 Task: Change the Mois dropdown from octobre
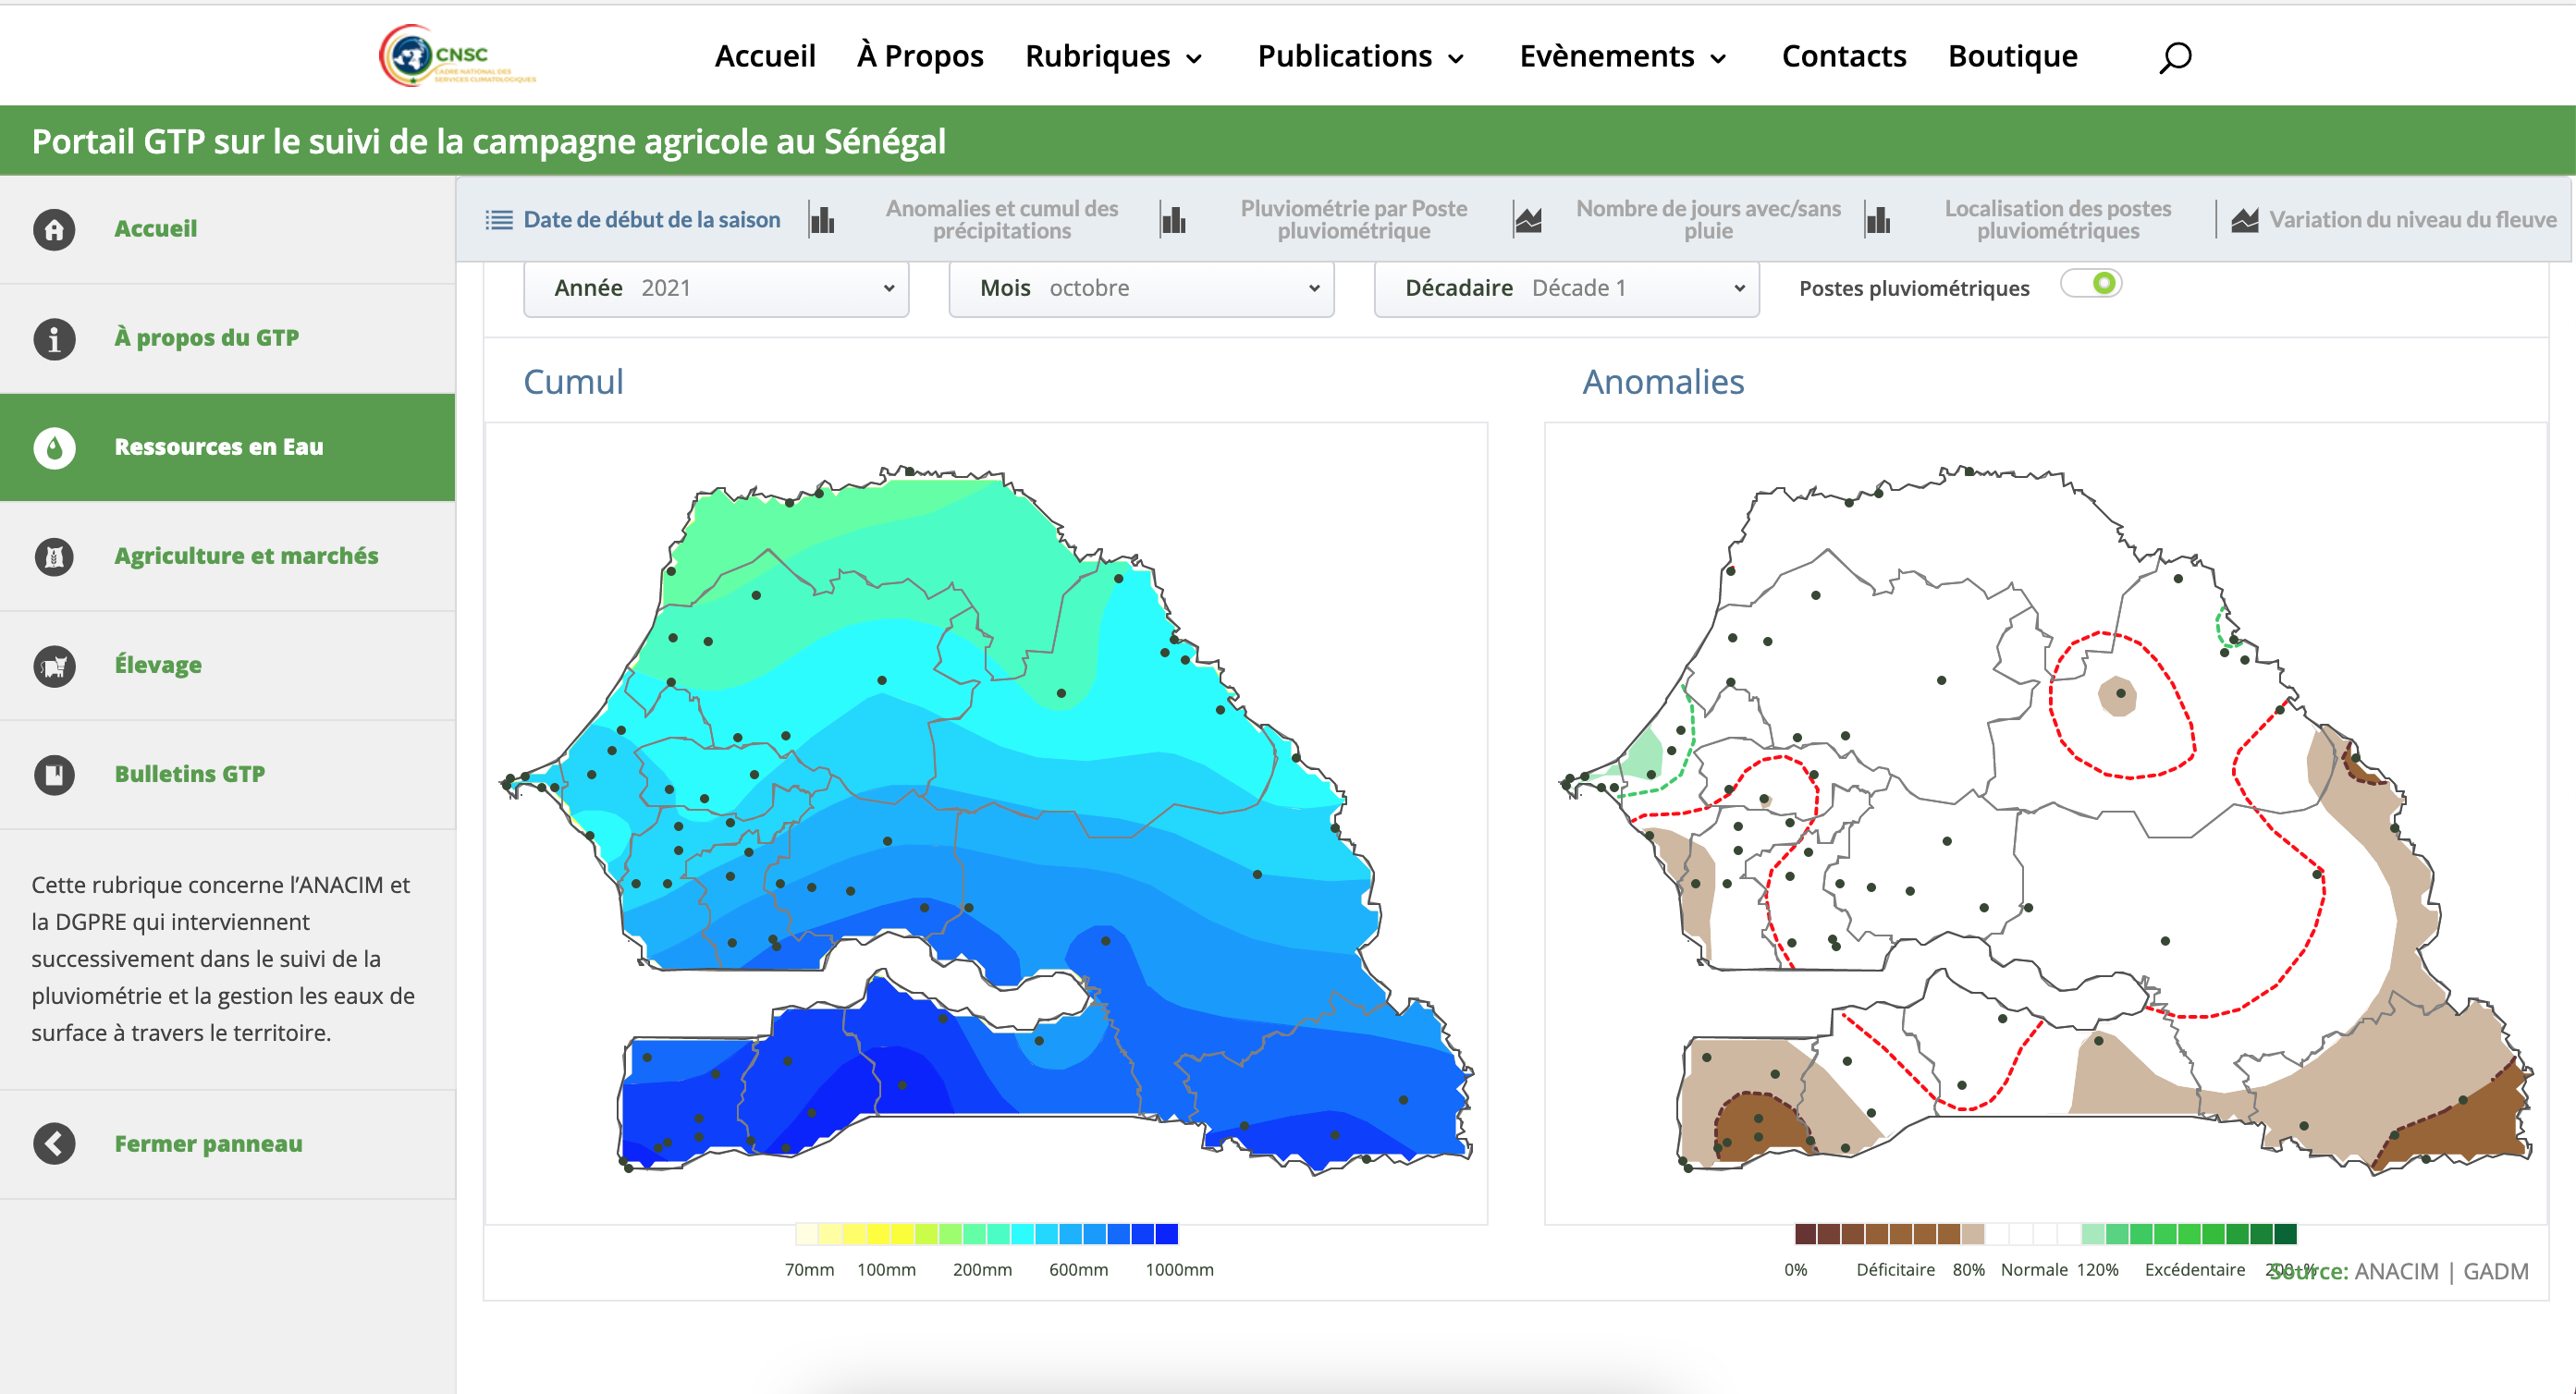tap(1140, 288)
